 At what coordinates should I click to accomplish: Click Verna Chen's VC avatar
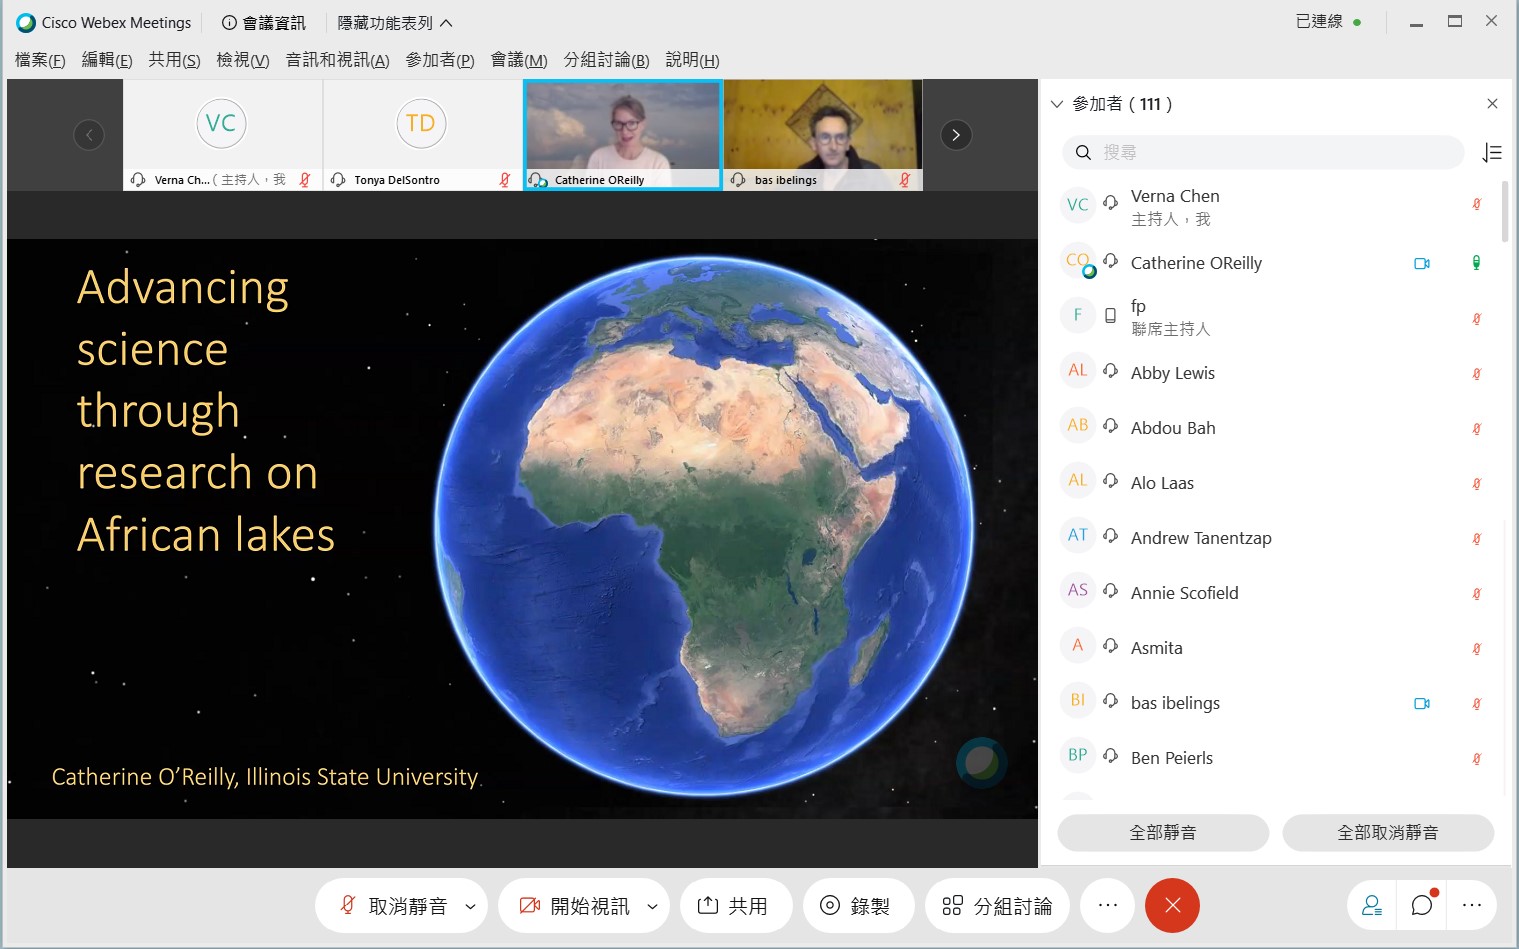pyautogui.click(x=1077, y=205)
